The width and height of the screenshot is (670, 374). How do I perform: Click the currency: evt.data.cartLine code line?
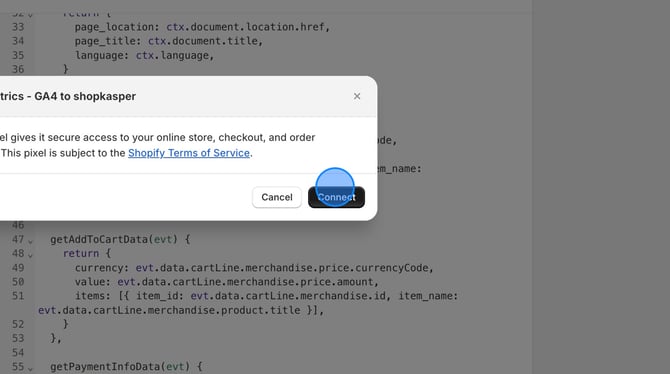254,268
